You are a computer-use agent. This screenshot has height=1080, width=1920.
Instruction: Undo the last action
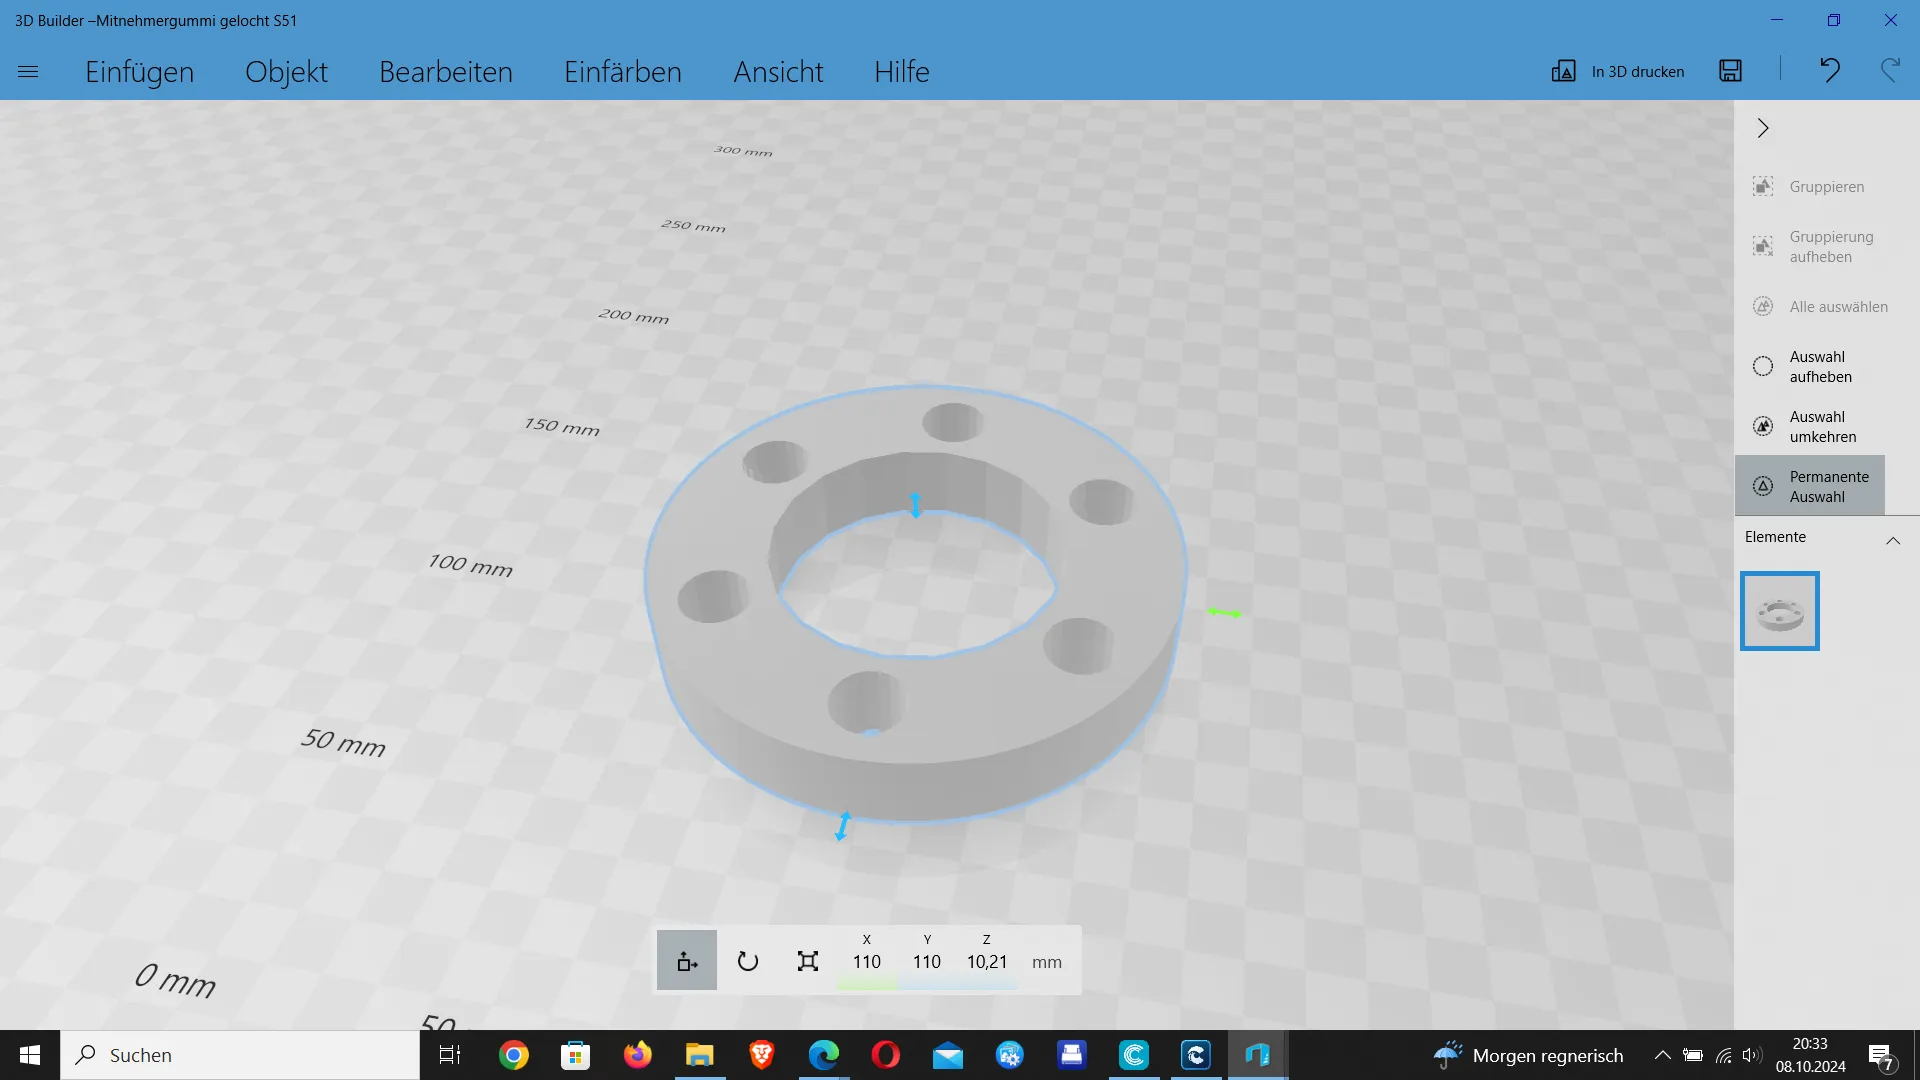tap(1829, 70)
